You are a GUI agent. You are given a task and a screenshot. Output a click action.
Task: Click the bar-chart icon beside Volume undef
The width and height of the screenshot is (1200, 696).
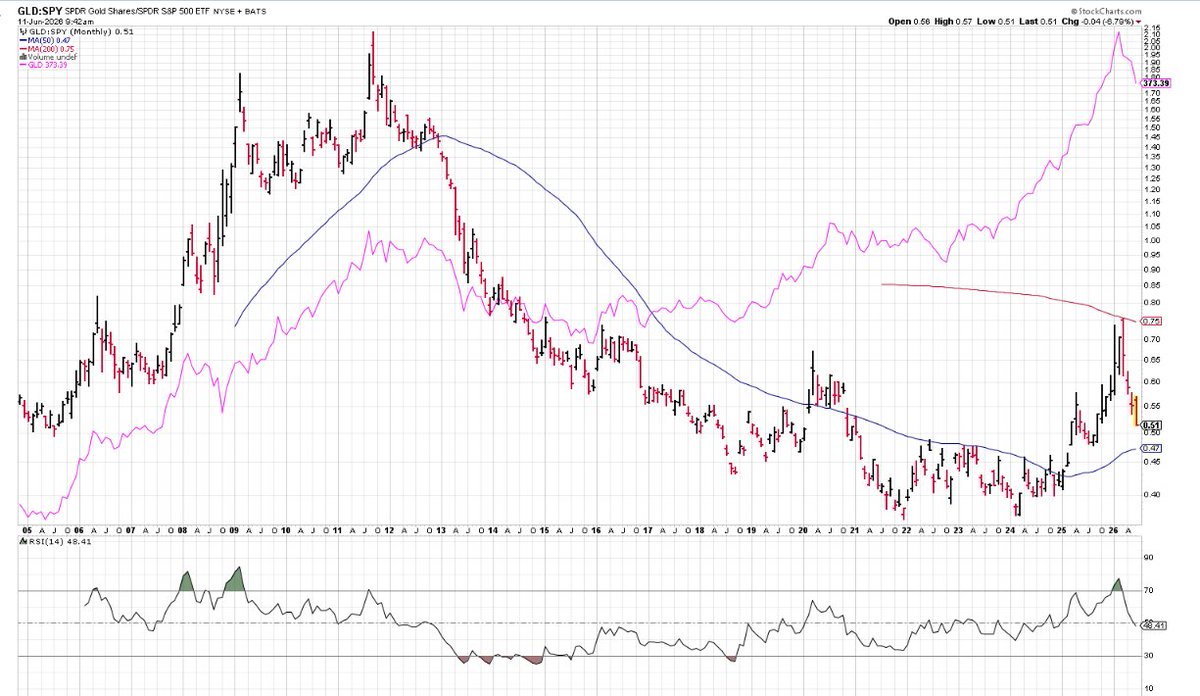[24, 57]
